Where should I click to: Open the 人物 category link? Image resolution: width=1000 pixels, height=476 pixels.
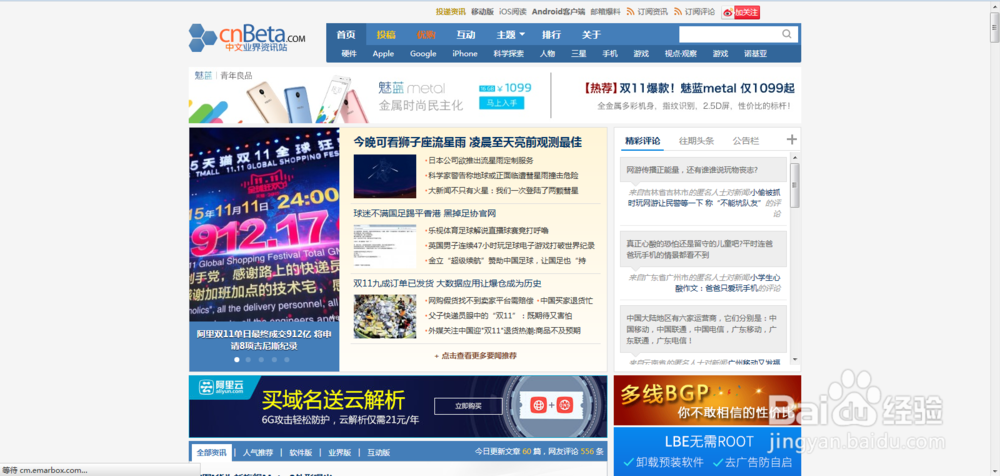(x=547, y=54)
